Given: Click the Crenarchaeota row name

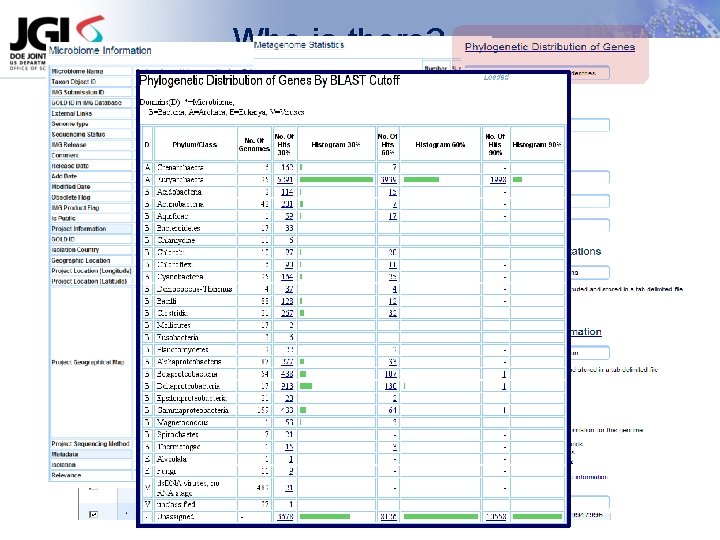Looking at the screenshot, I should pos(180,168).
